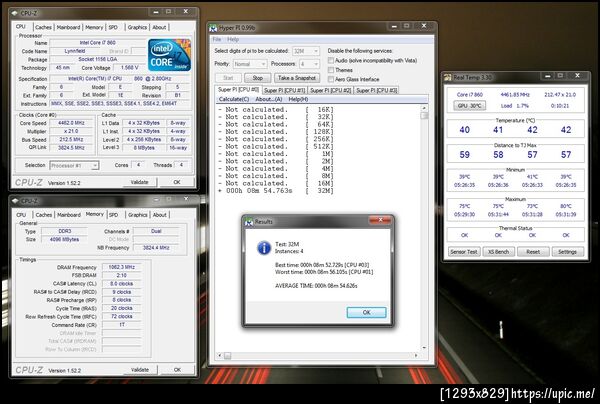Open Graphics tab in top CPU-Z window
The image size is (600, 404).
click(x=137, y=27)
